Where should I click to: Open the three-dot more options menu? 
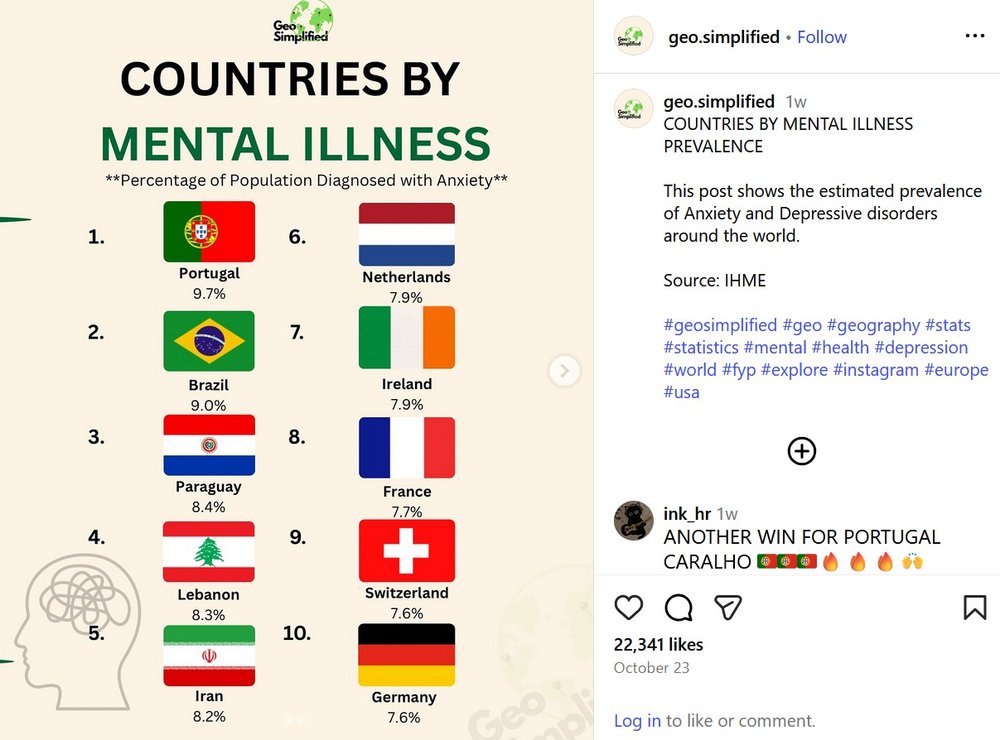point(974,36)
